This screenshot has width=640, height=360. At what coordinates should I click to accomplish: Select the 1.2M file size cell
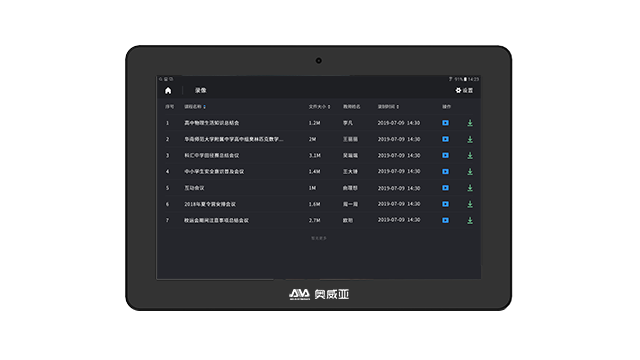(x=314, y=123)
